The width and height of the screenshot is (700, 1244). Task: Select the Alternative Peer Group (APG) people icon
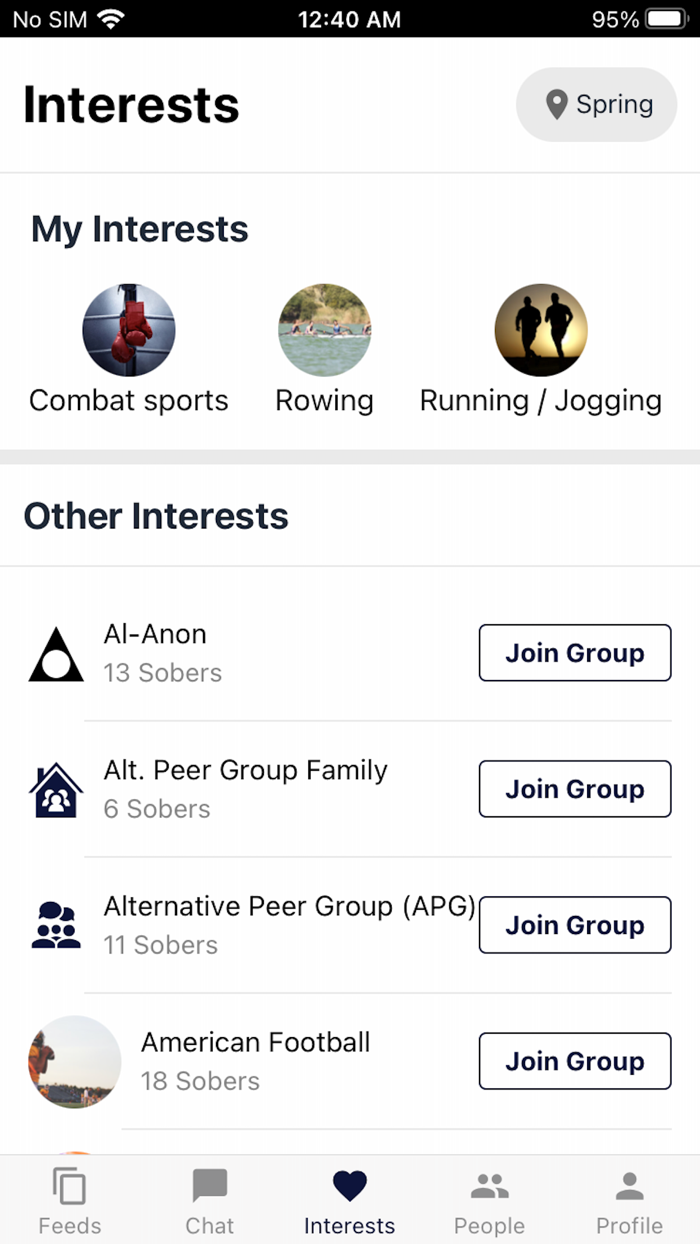(x=55, y=924)
